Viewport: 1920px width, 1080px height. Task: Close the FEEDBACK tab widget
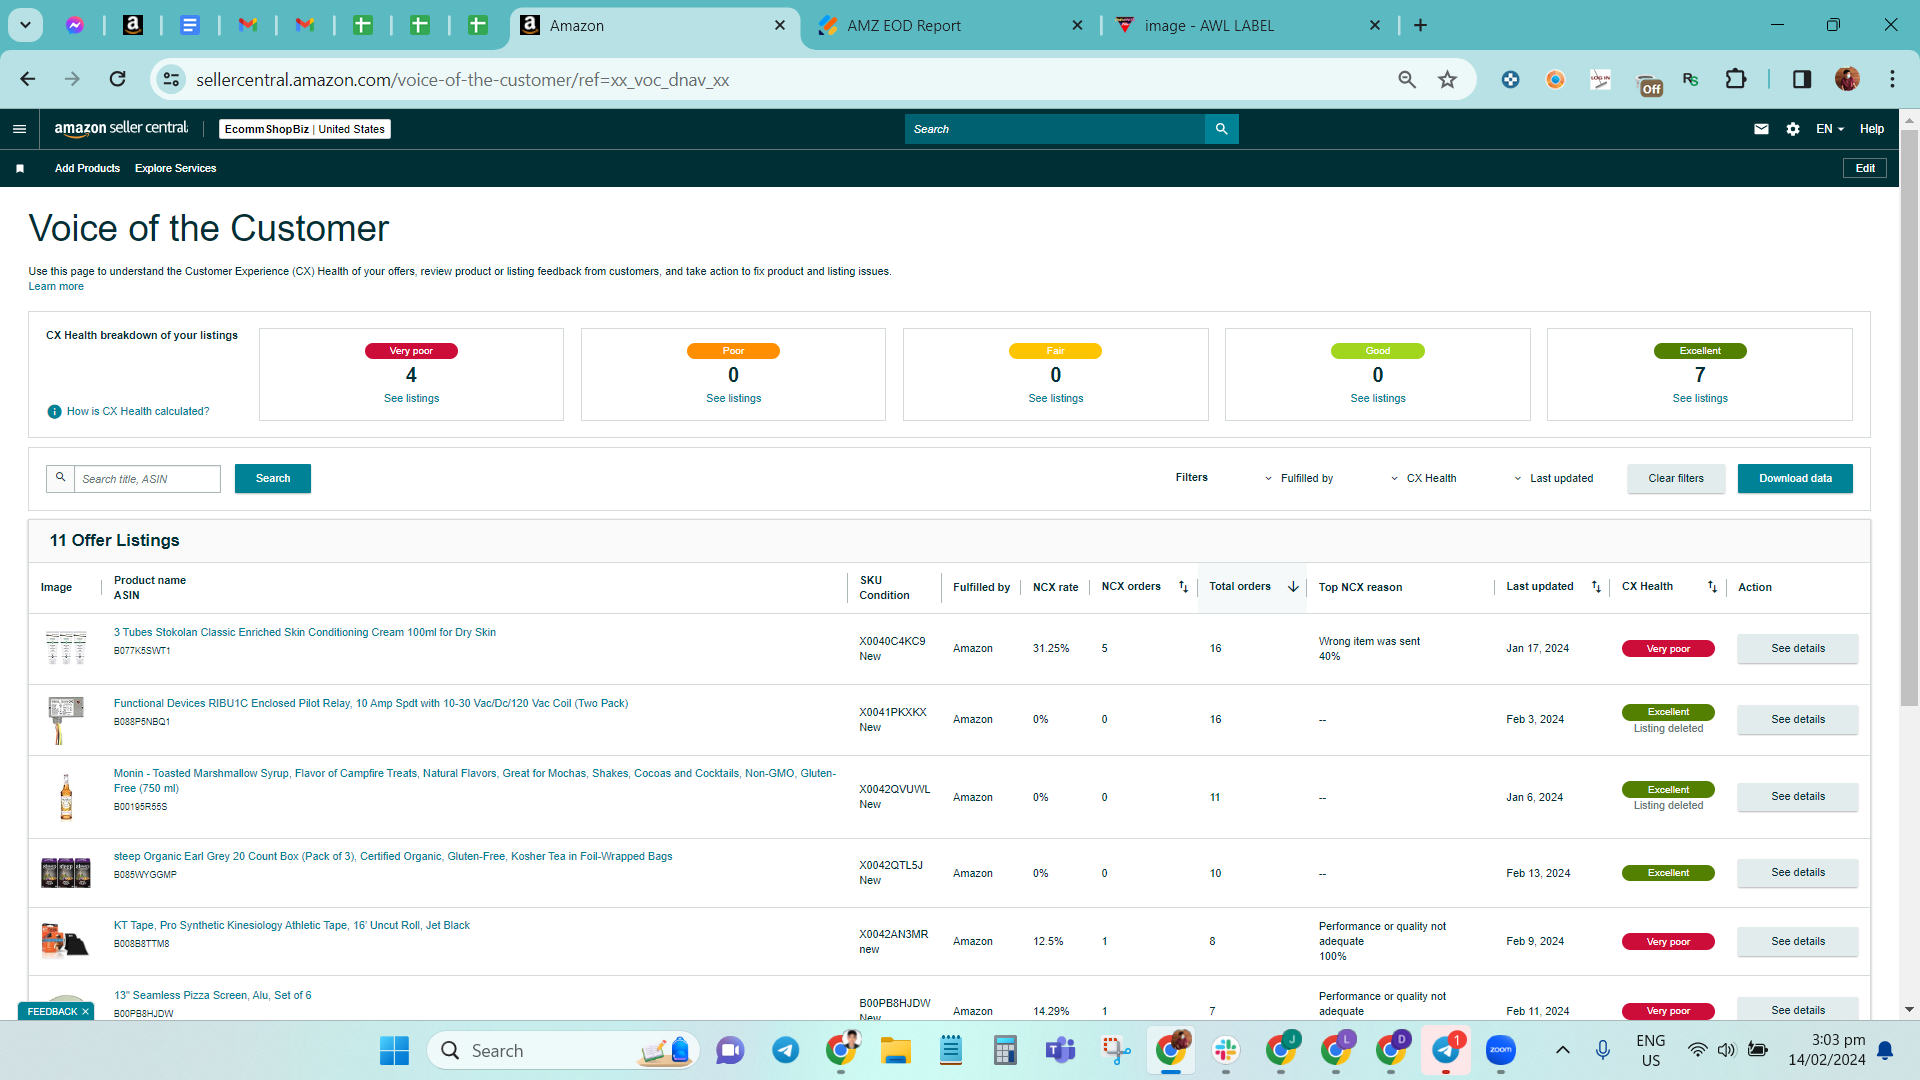click(x=85, y=1012)
